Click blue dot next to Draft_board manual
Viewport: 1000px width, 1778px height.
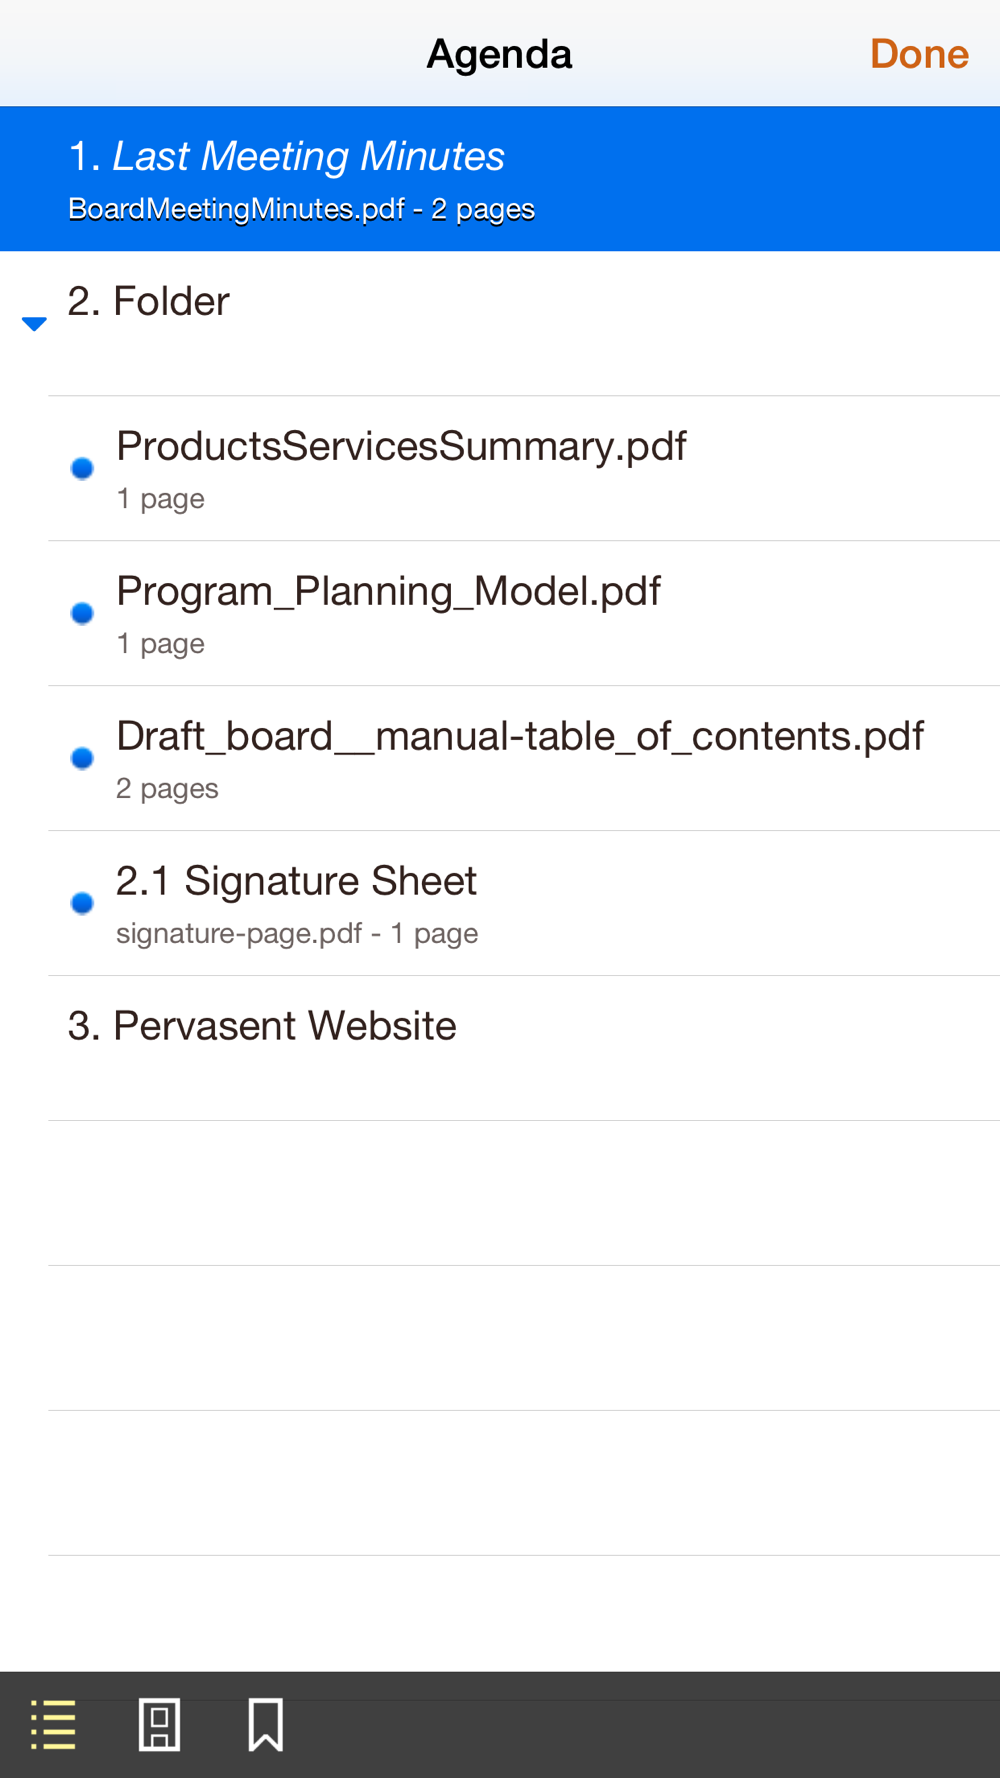tap(83, 758)
